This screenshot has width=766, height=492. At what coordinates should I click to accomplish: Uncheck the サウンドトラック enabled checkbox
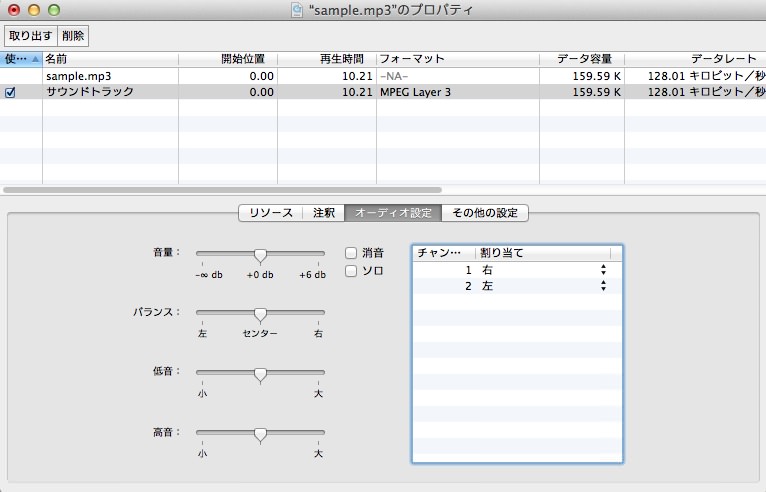point(10,92)
